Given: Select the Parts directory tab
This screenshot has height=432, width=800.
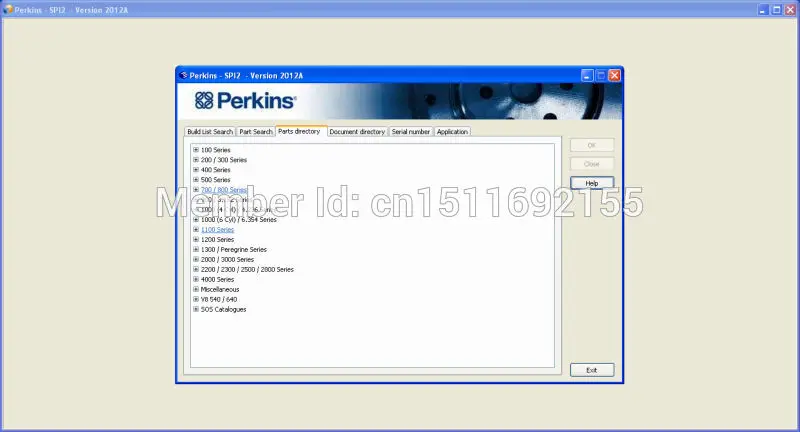Looking at the screenshot, I should coord(299,131).
